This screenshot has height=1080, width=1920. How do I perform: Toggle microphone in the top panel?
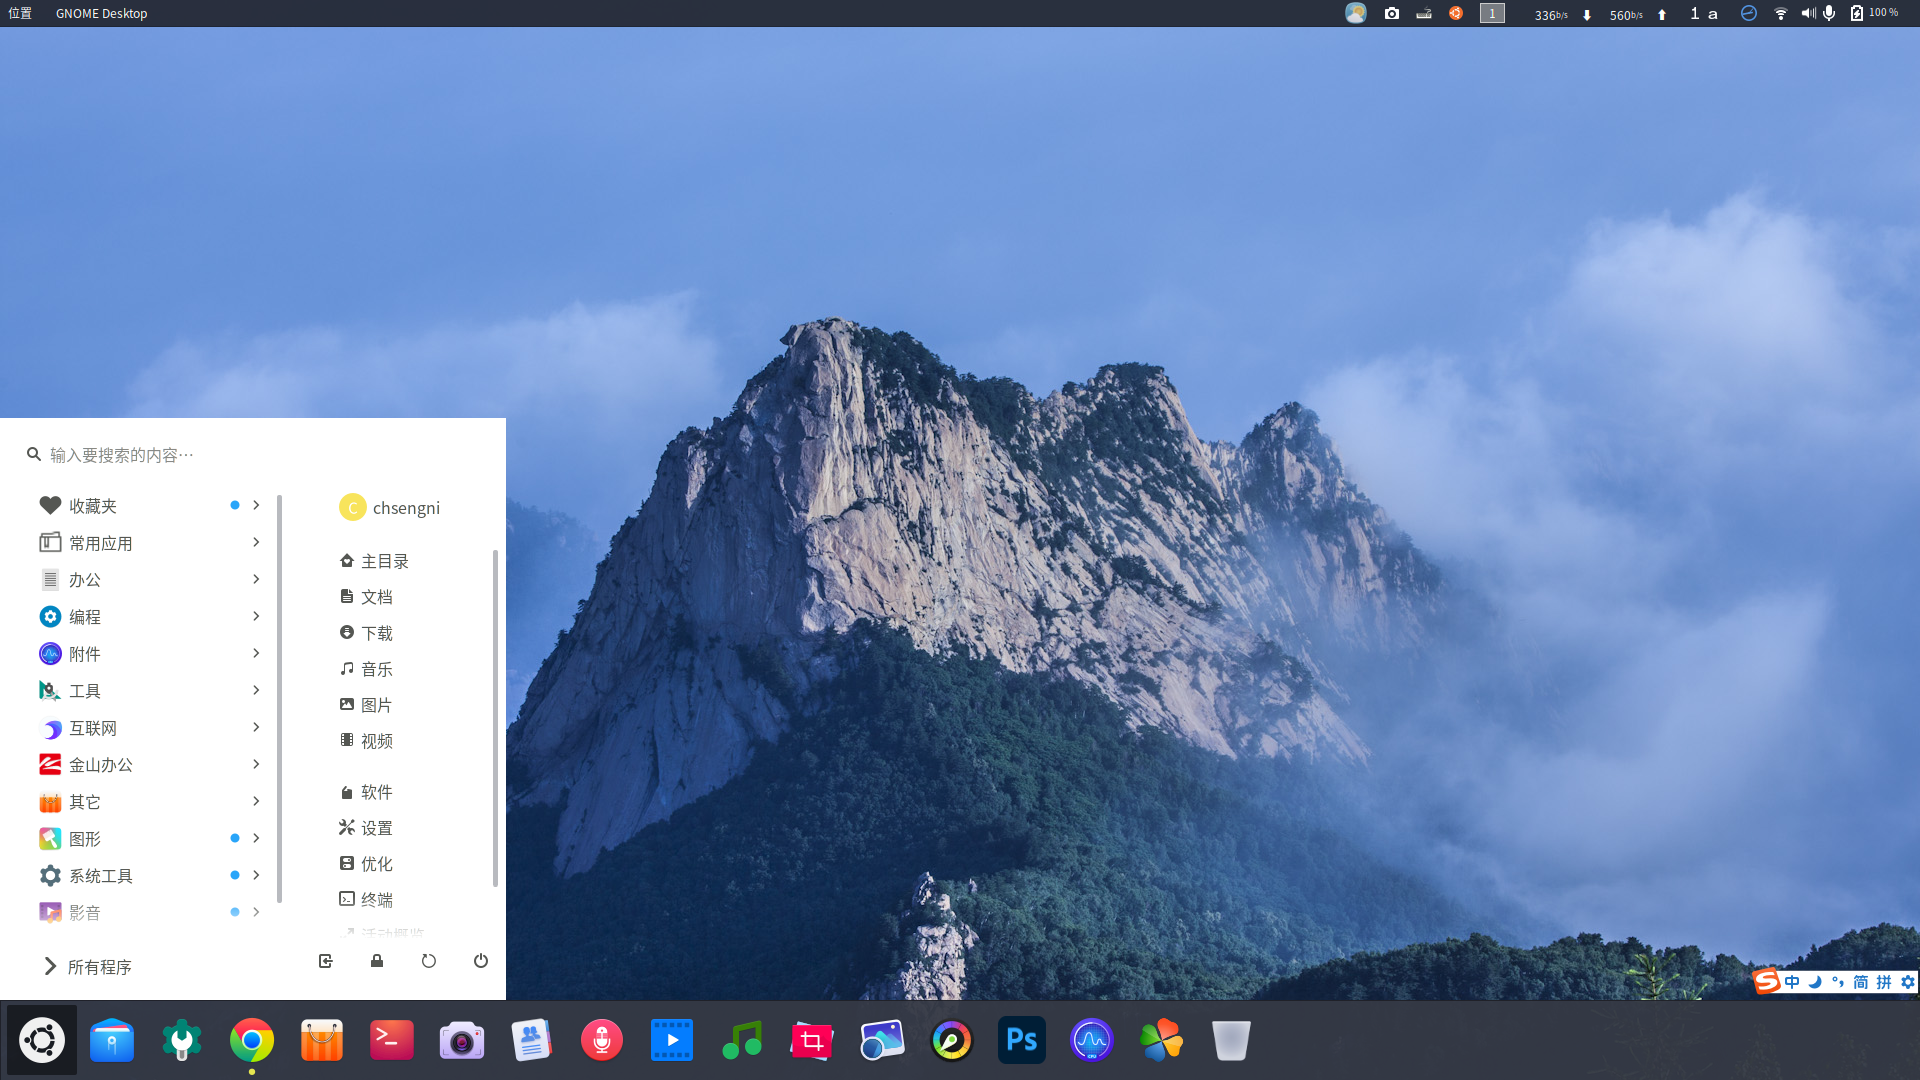point(1829,13)
